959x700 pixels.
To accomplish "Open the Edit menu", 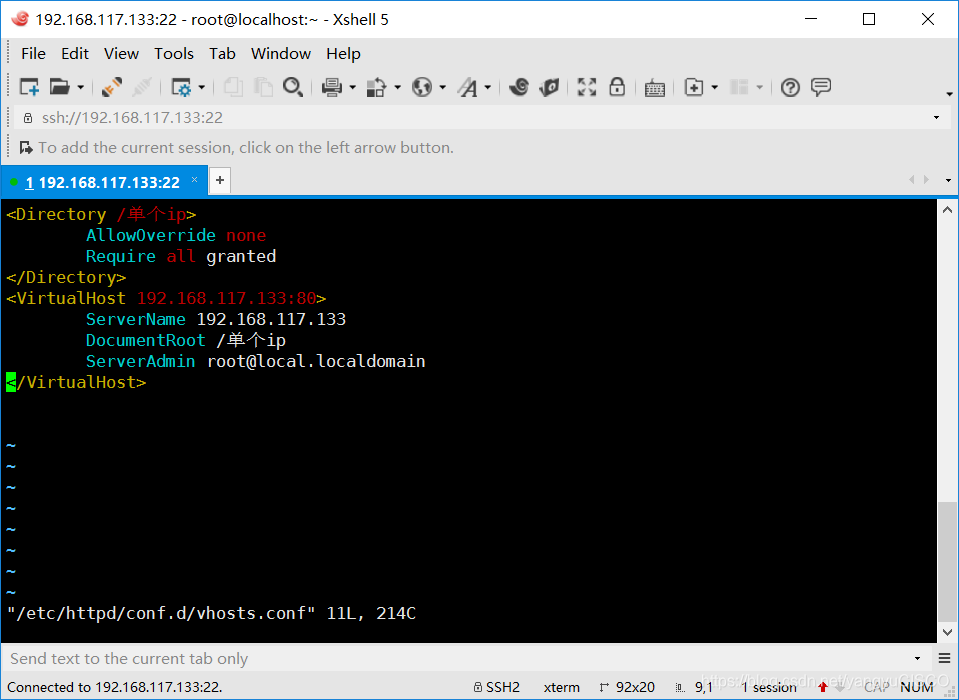I will click(75, 54).
